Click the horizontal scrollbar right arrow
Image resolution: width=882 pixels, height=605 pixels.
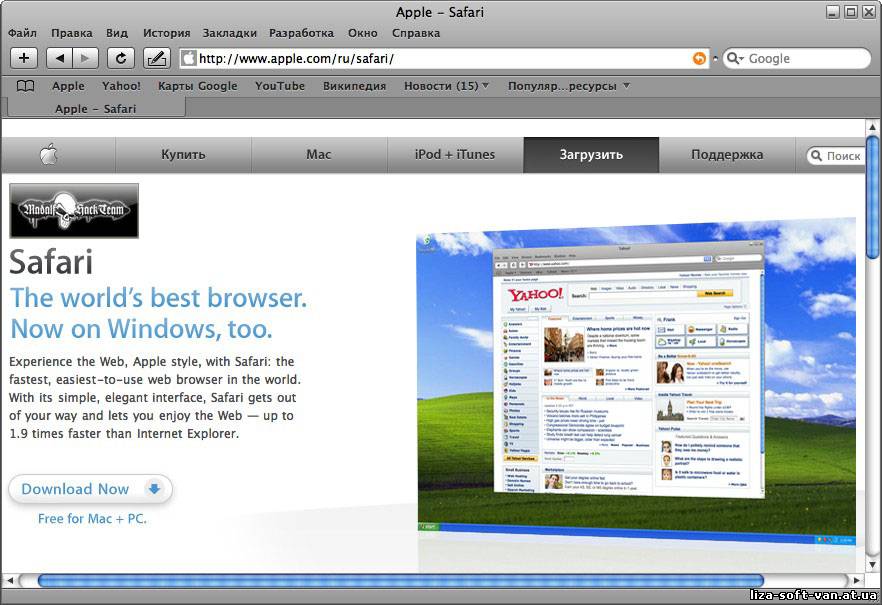tap(856, 580)
